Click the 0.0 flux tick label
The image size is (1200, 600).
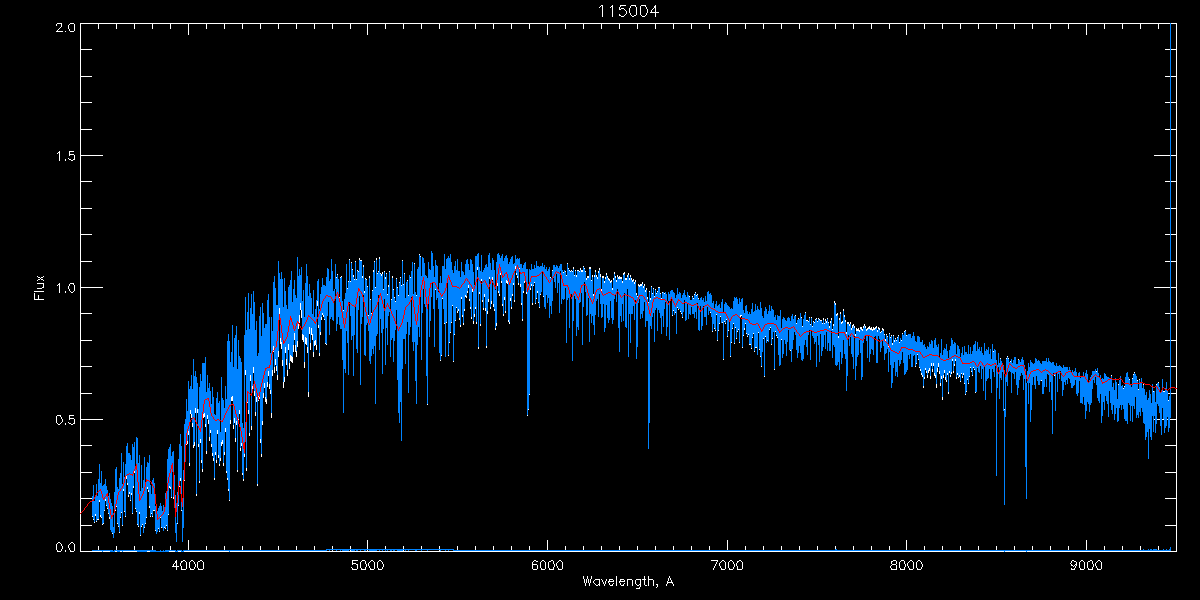click(65, 547)
